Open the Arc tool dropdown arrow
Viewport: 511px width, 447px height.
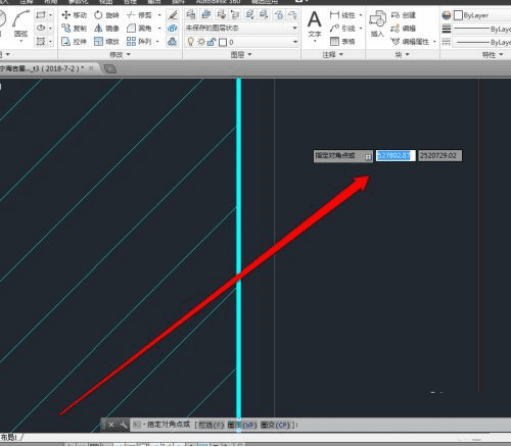tap(21, 41)
